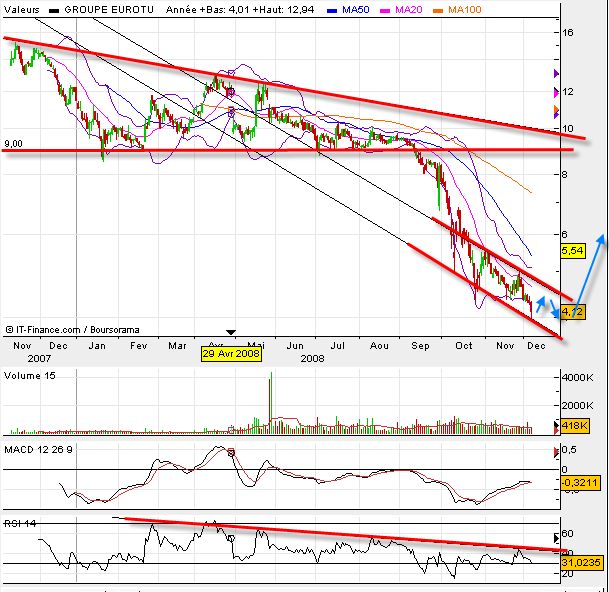Click the red triangle marker beside MACD scale
This screenshot has height=592, width=609.
[x=556, y=453]
